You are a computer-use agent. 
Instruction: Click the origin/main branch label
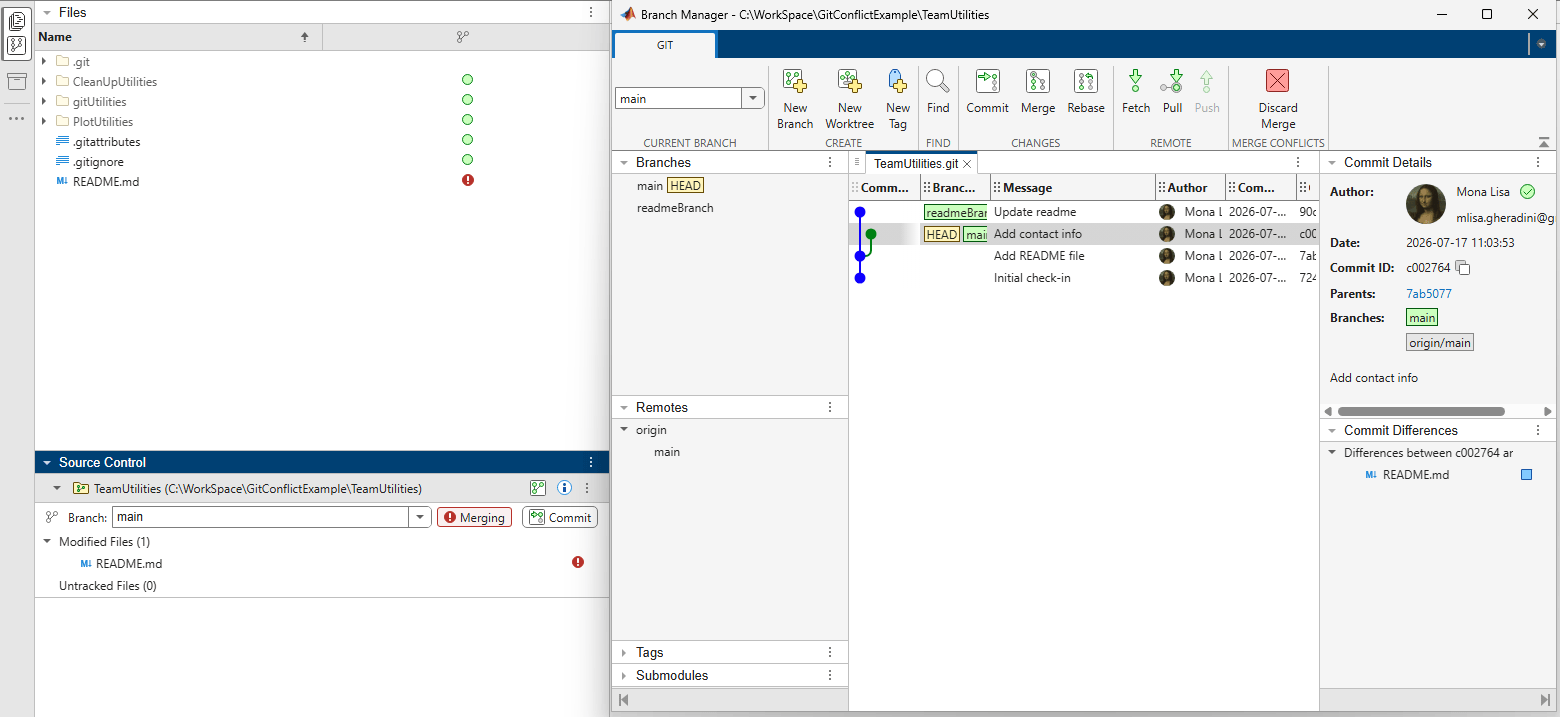[1440, 343]
